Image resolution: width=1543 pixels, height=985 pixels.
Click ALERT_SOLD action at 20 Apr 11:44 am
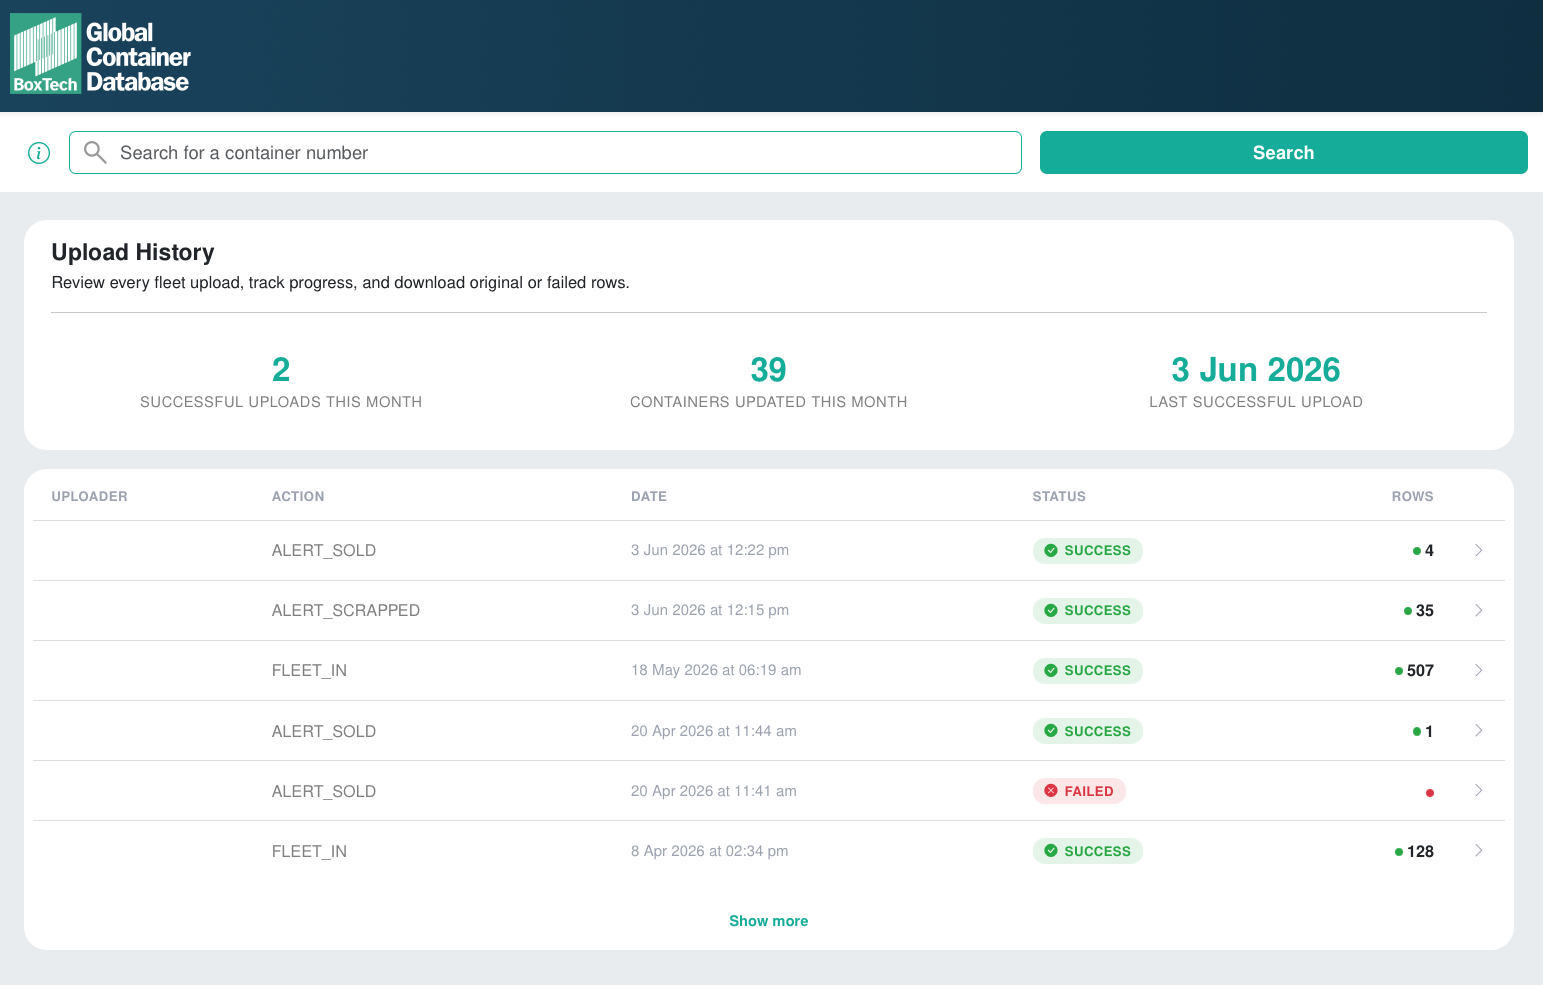tap(324, 731)
